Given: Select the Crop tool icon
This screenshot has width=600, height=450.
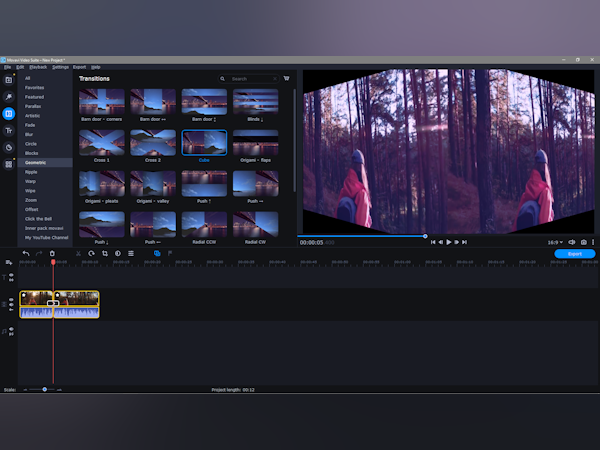Looking at the screenshot, I should coord(104,253).
